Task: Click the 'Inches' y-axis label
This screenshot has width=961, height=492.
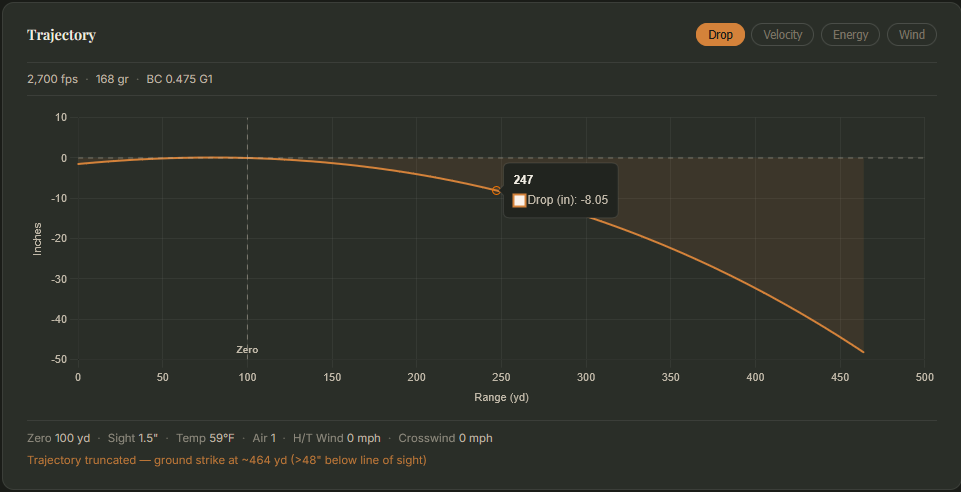Action: (37, 238)
